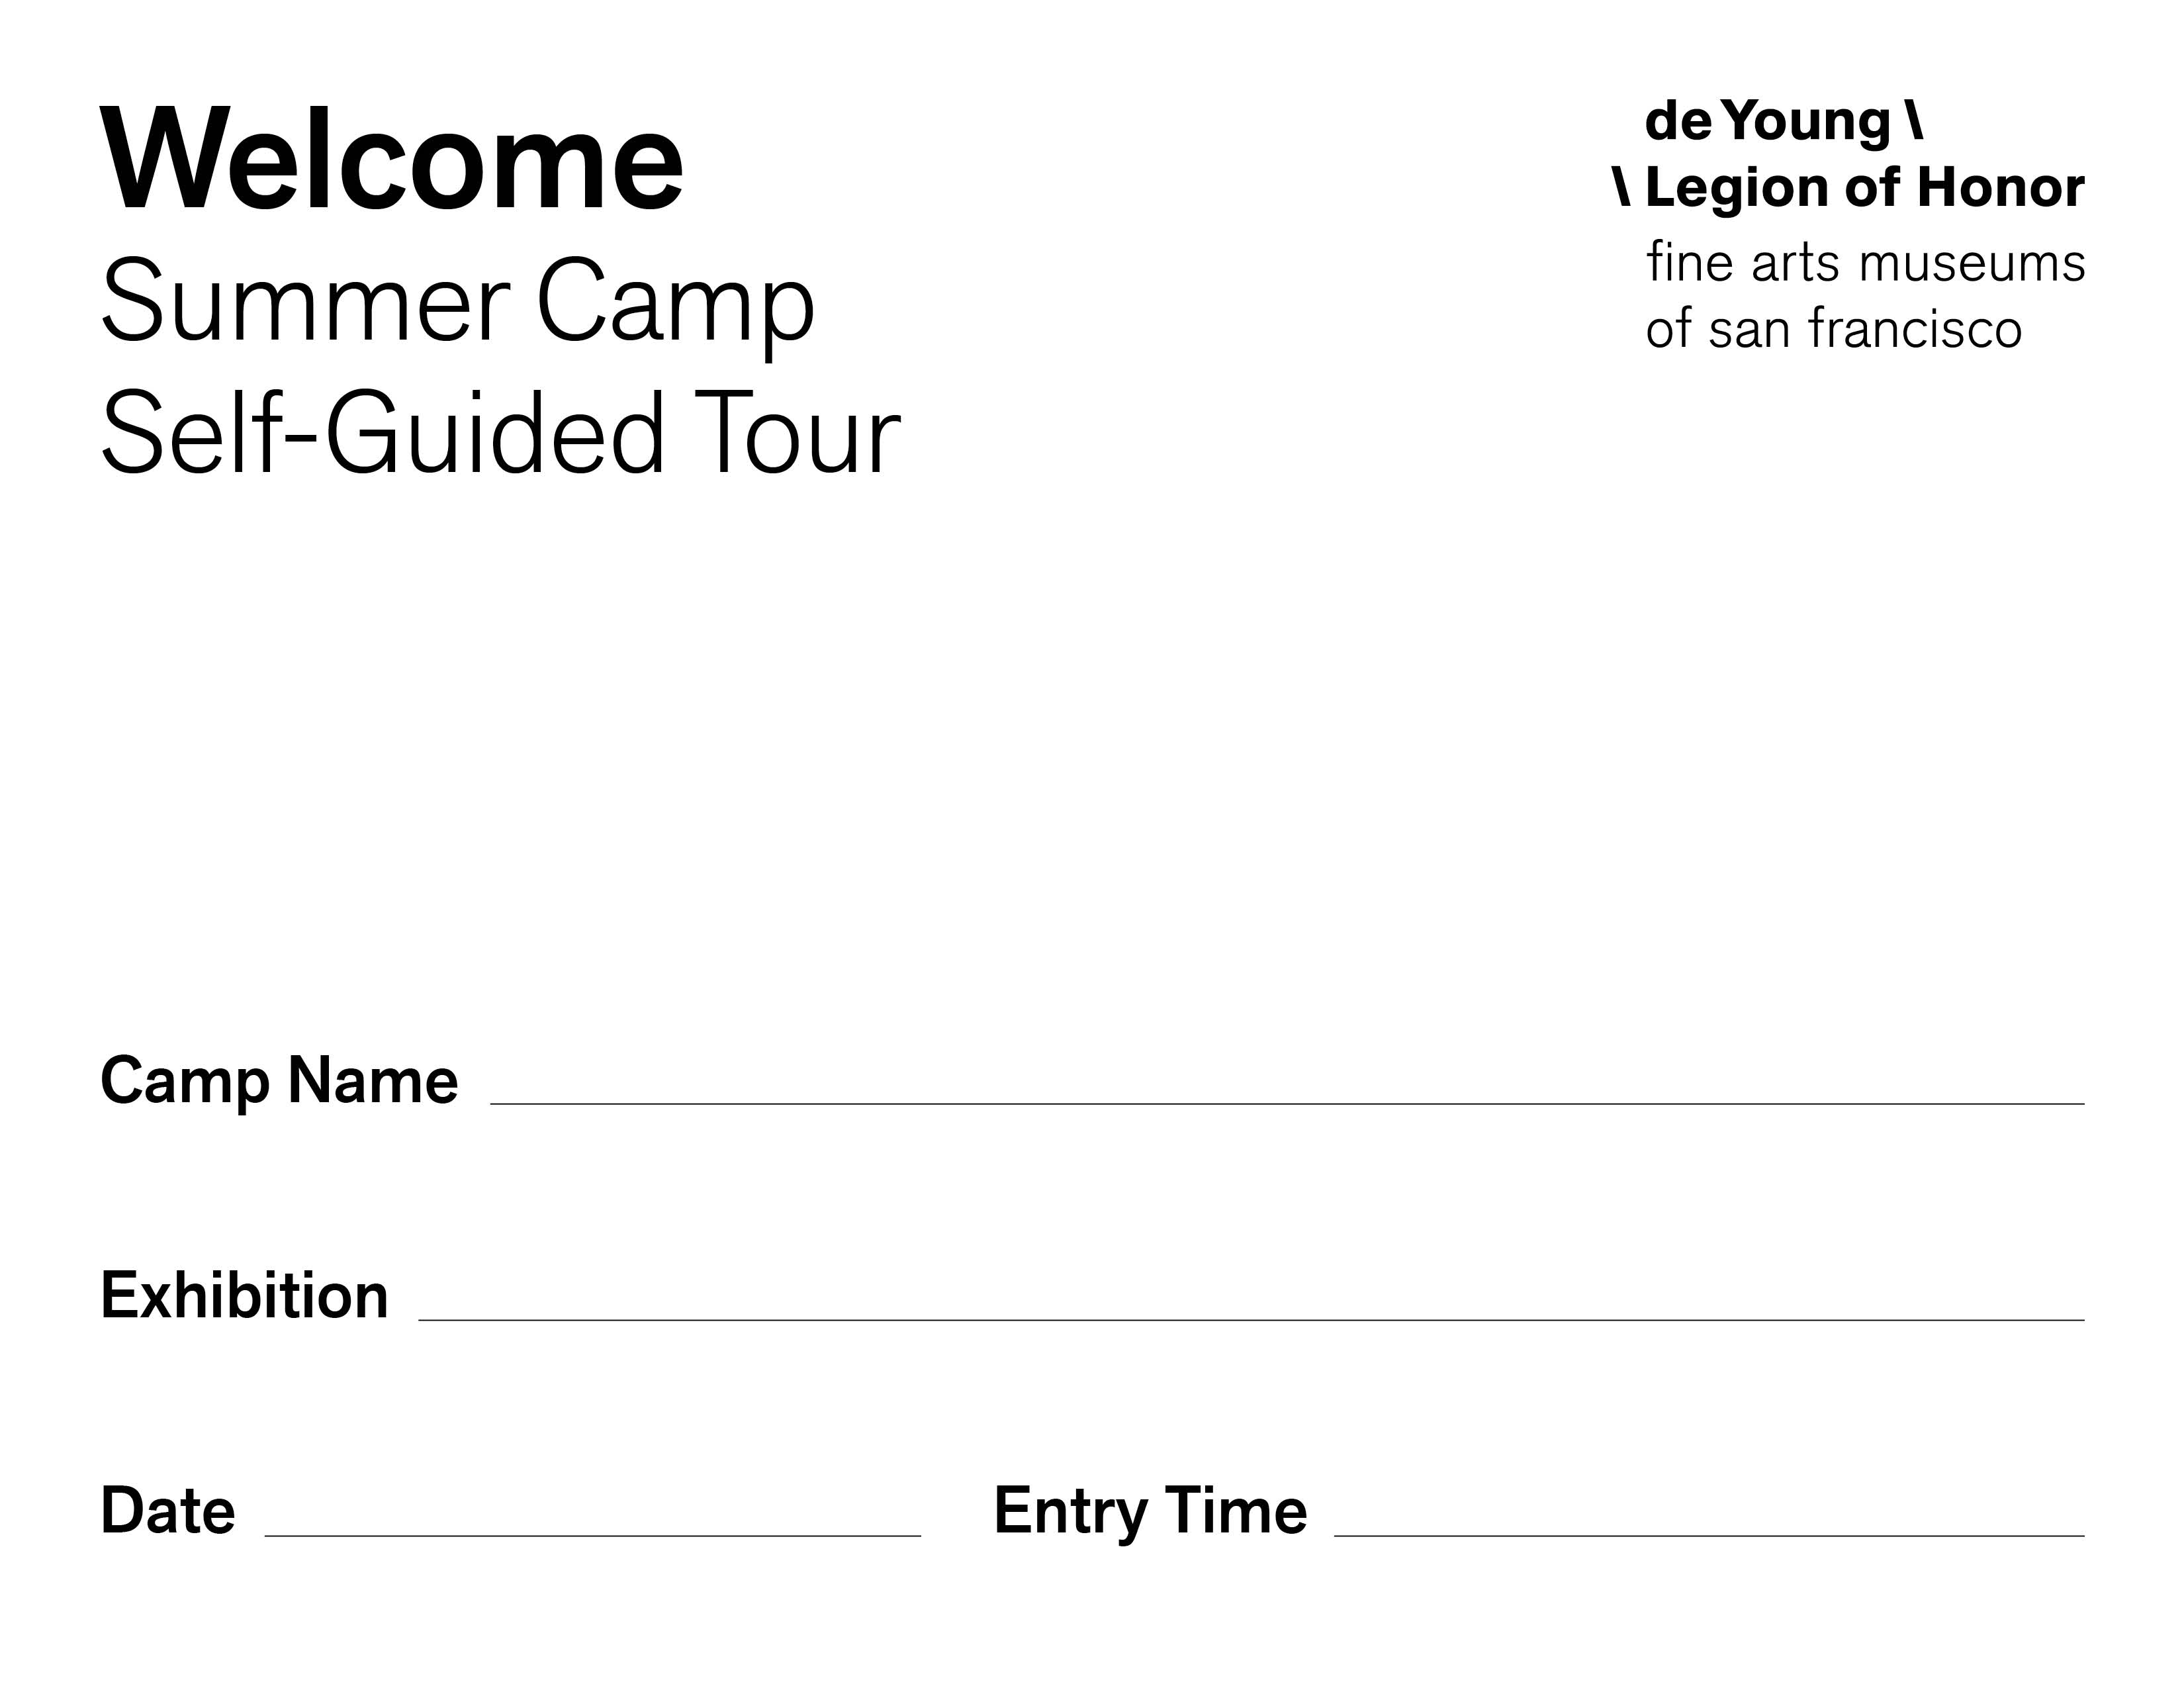Select the bold Date label
The height and width of the screenshot is (1688, 2184).
pos(168,1510)
